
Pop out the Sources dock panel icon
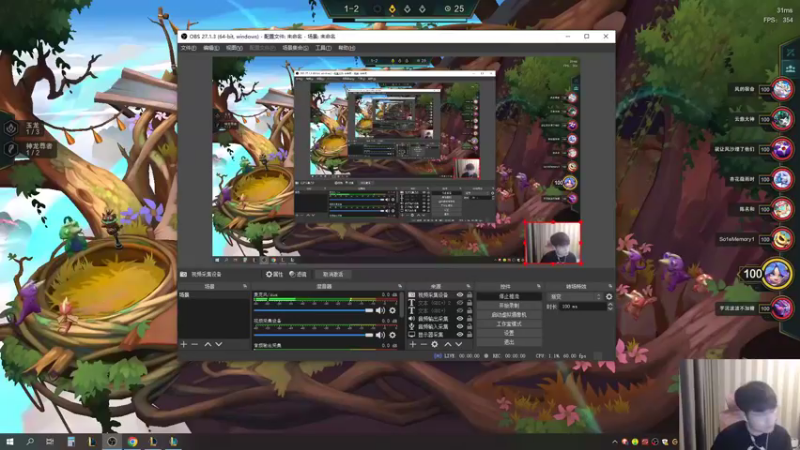(468, 286)
